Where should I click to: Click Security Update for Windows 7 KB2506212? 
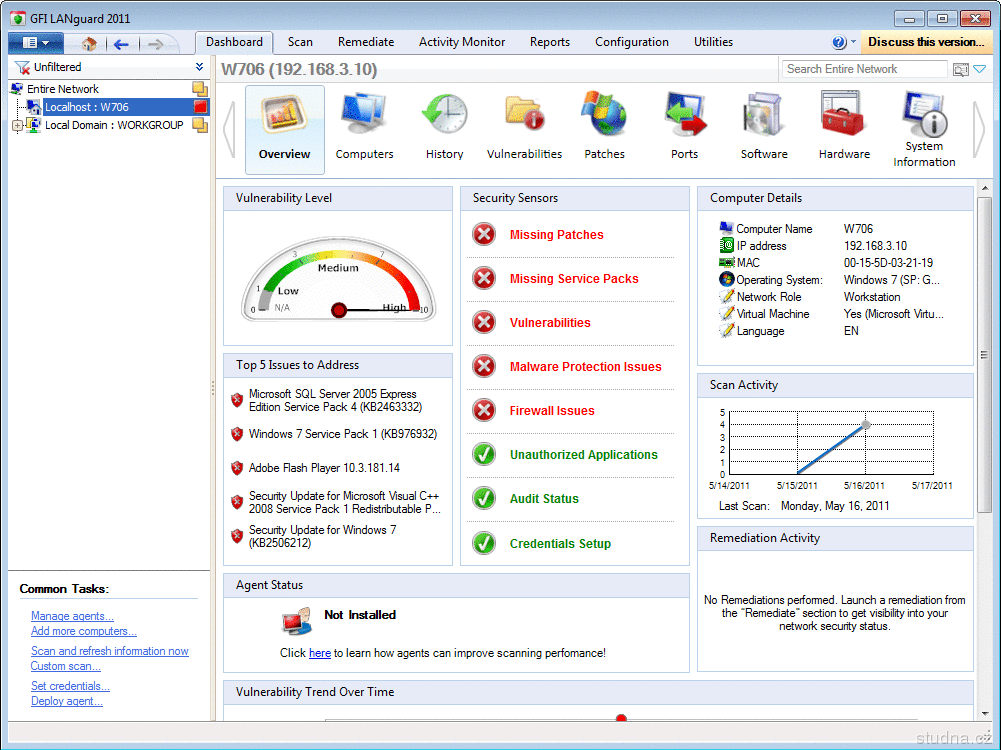(x=322, y=536)
